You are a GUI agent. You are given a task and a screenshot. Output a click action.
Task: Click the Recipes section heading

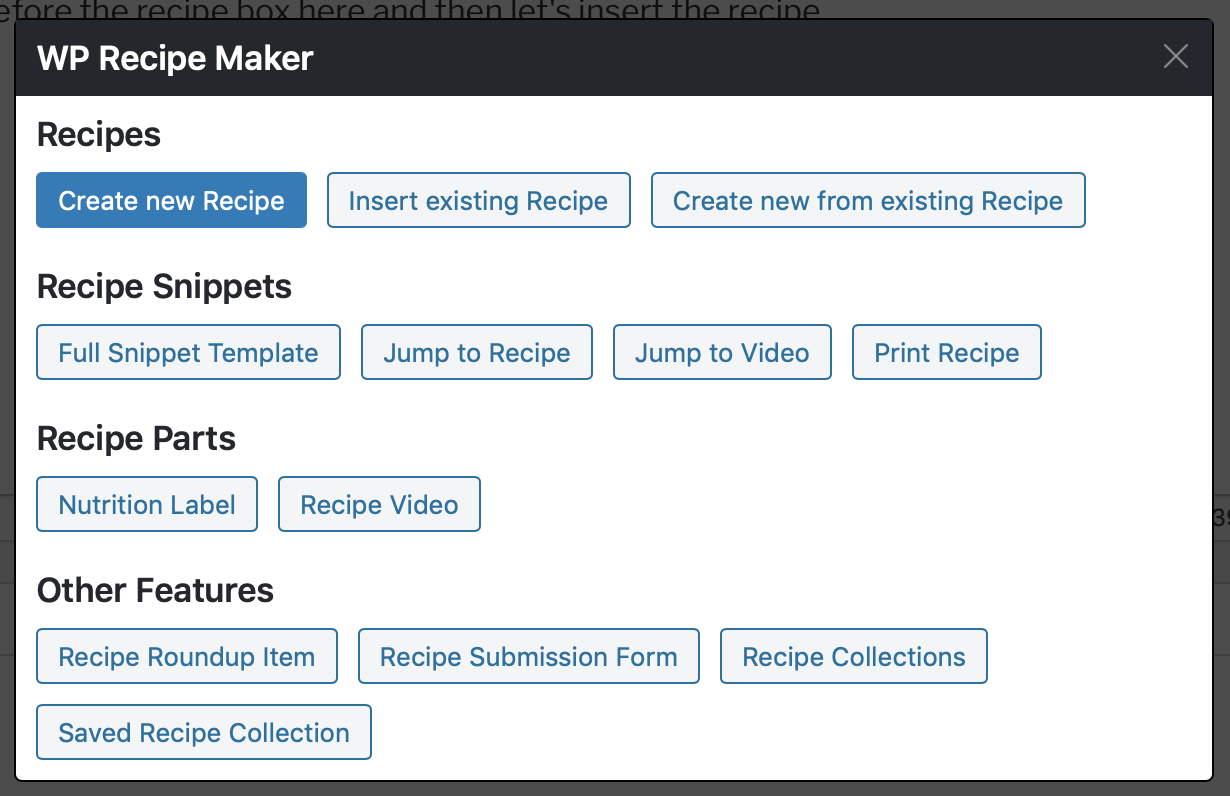(99, 135)
